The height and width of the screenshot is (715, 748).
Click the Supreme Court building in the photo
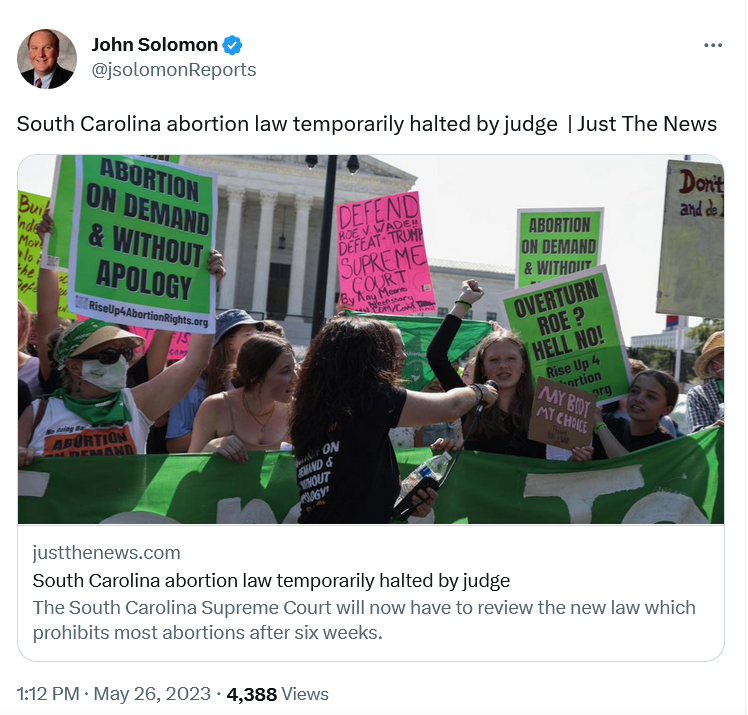(x=305, y=234)
